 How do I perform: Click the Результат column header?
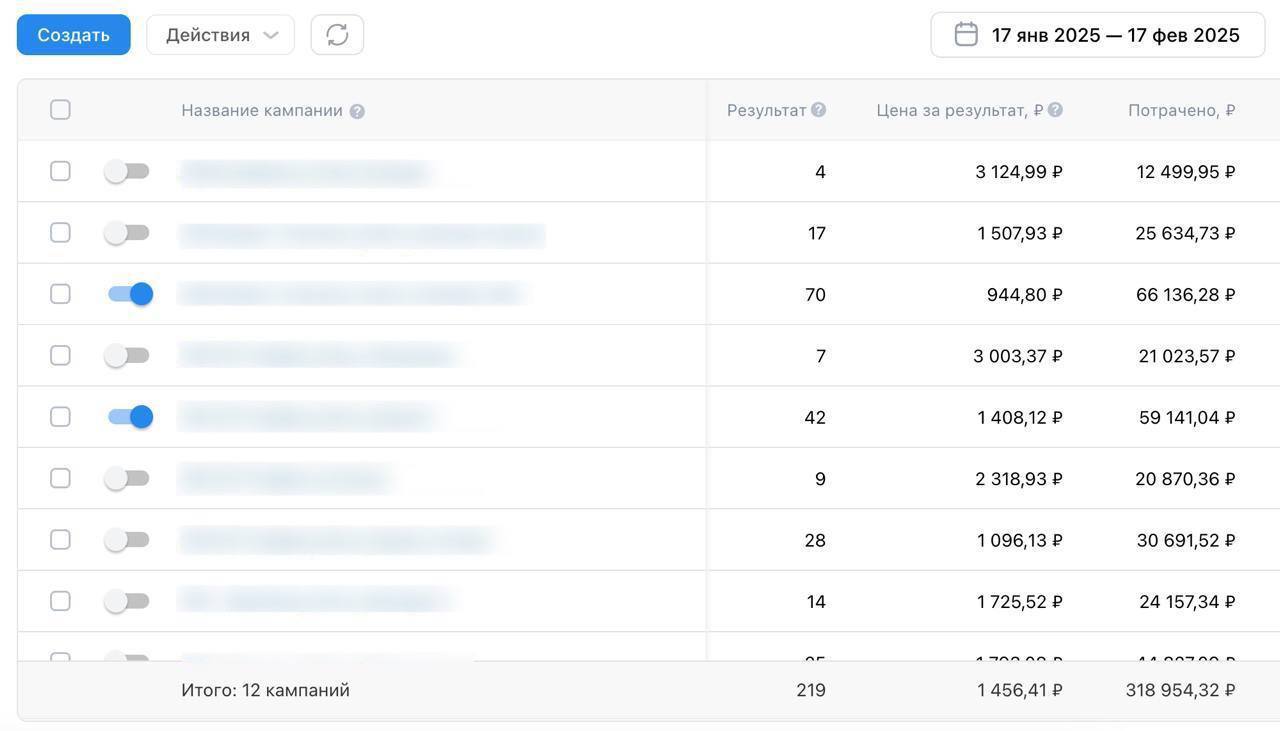(x=766, y=111)
